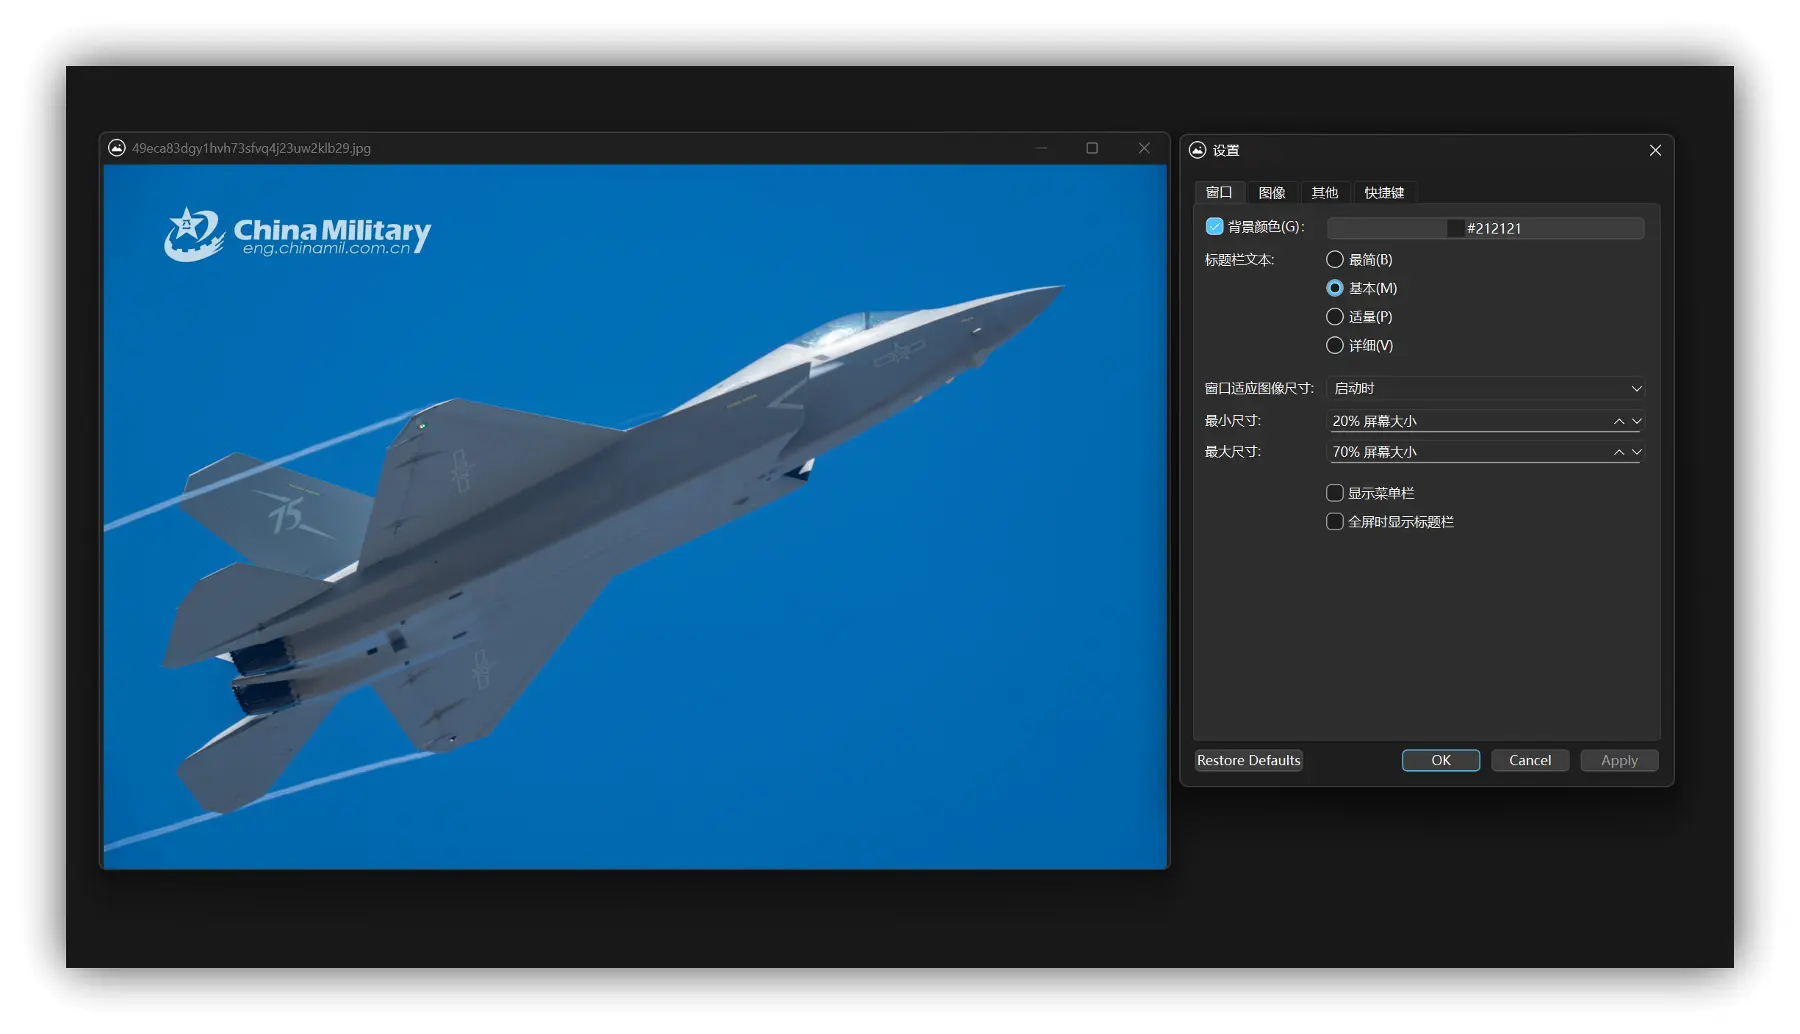The image size is (1800, 1034).
Task: Switch to the 窗口 tab
Action: coord(1219,192)
